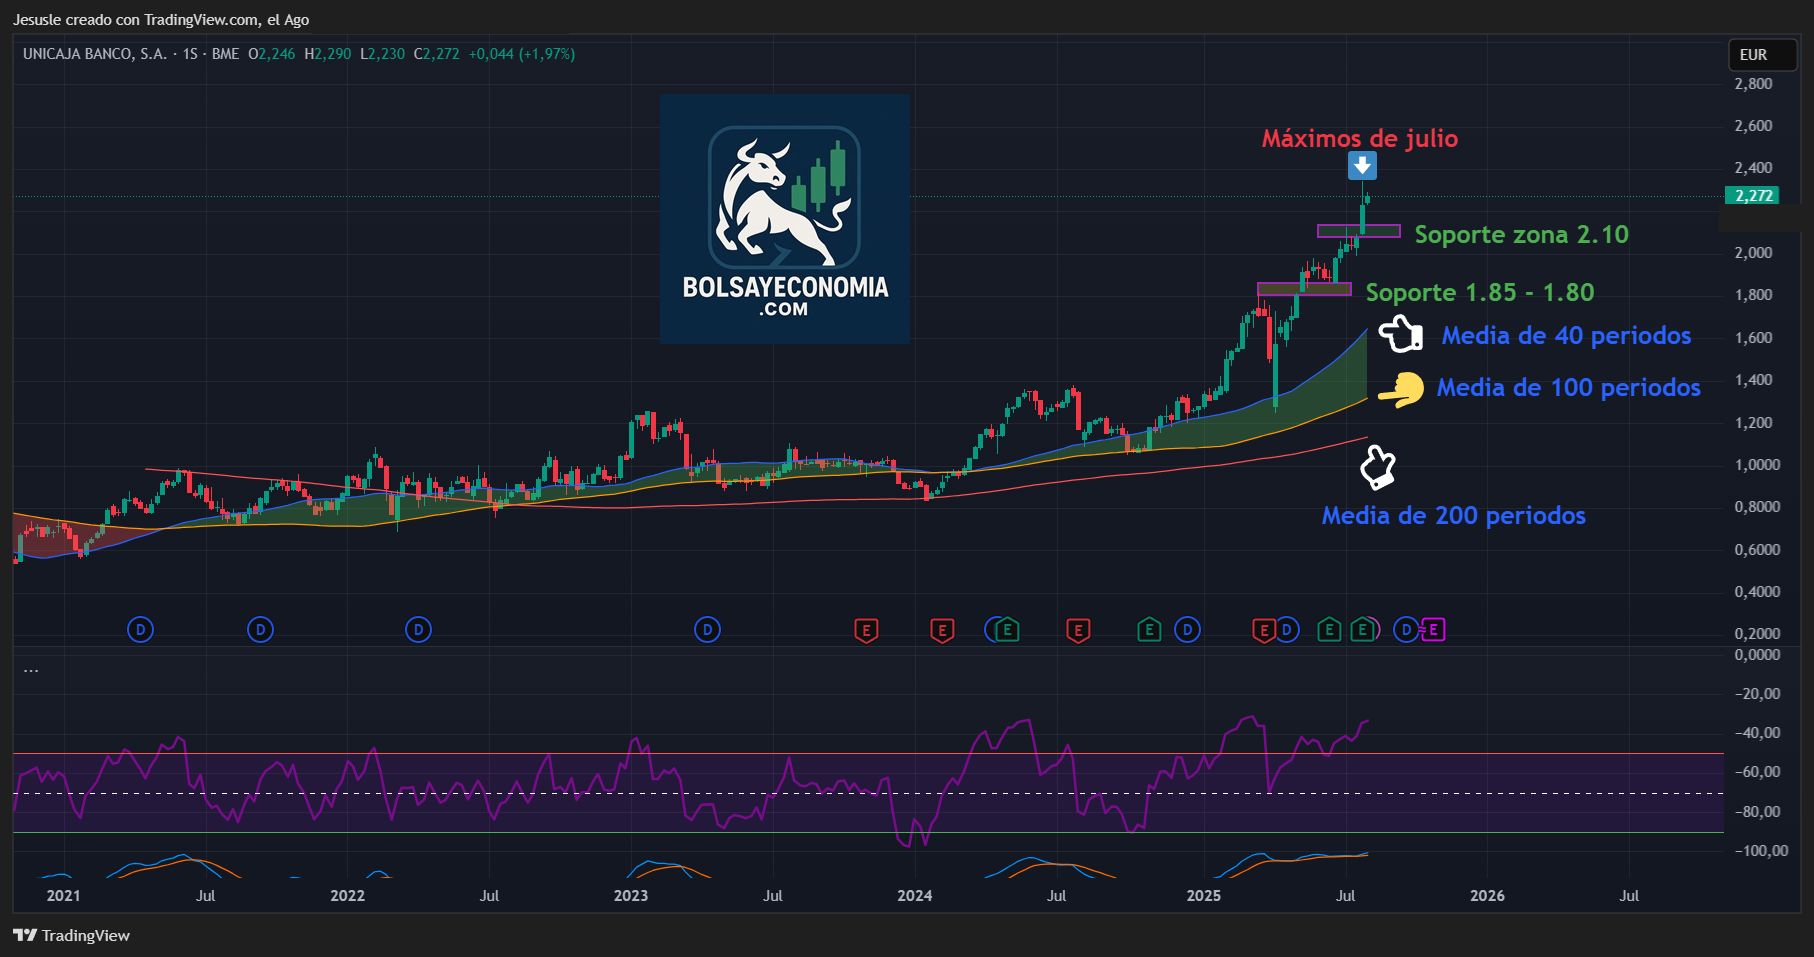Open the red earnings E marker of early 2025
This screenshot has height=957, width=1814.
(x=1263, y=630)
